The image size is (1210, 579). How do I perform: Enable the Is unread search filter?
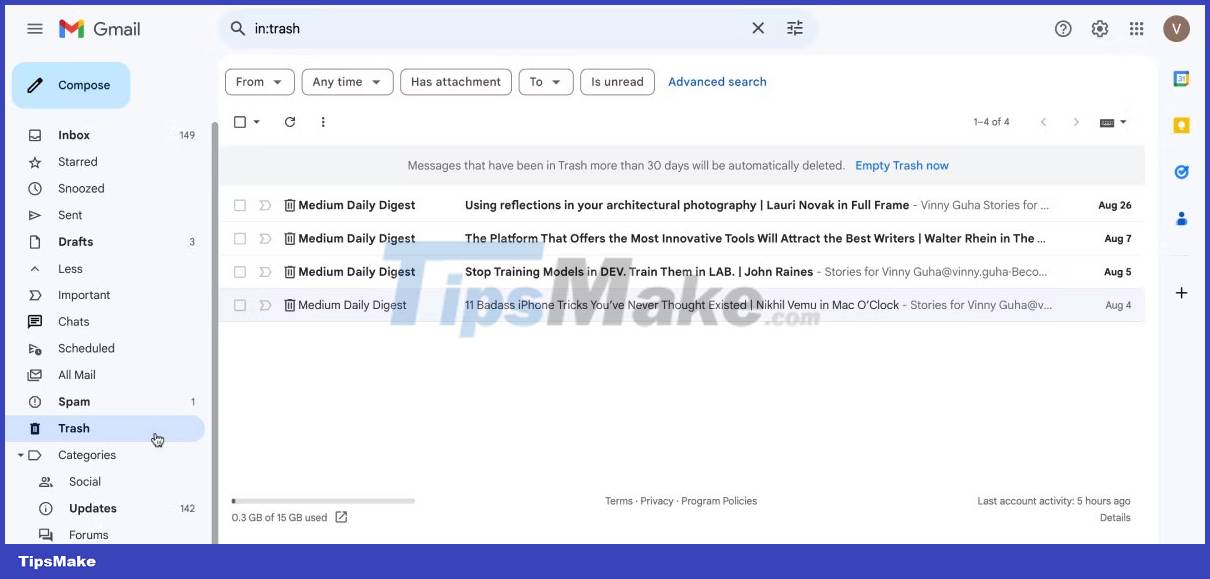tap(617, 81)
